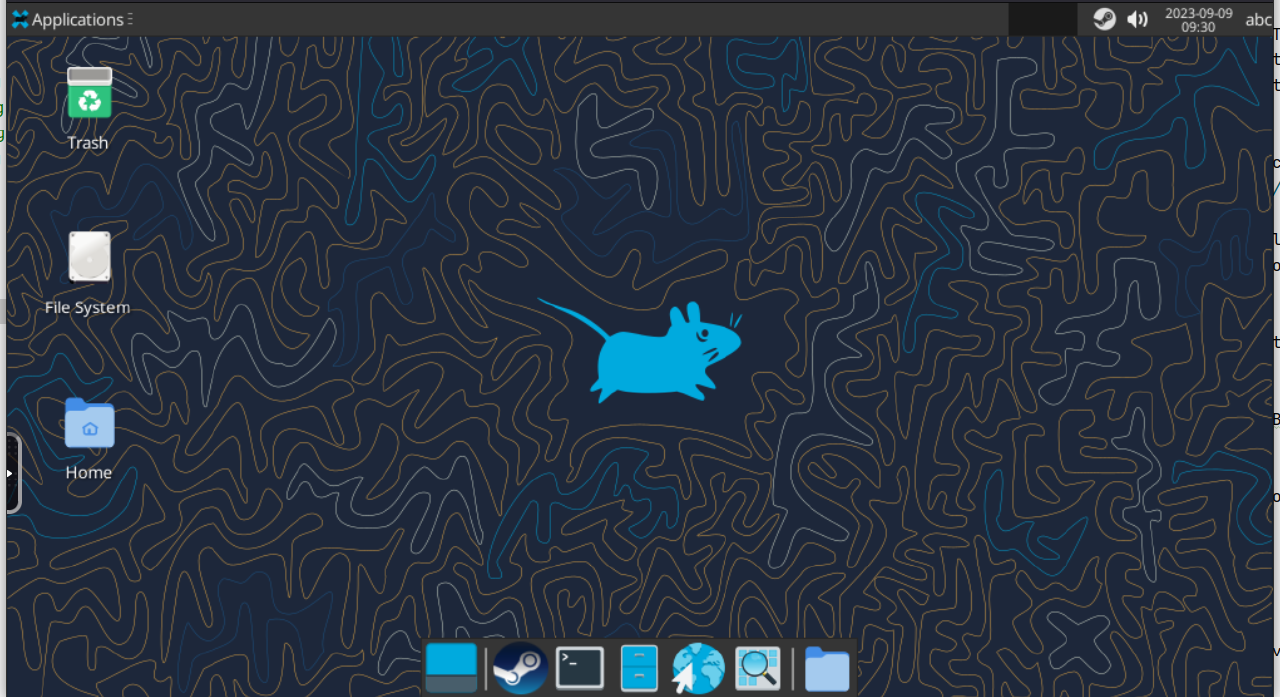Image resolution: width=1280 pixels, height=697 pixels.
Task: Open Terminal Emulator from the dock
Action: coord(580,667)
